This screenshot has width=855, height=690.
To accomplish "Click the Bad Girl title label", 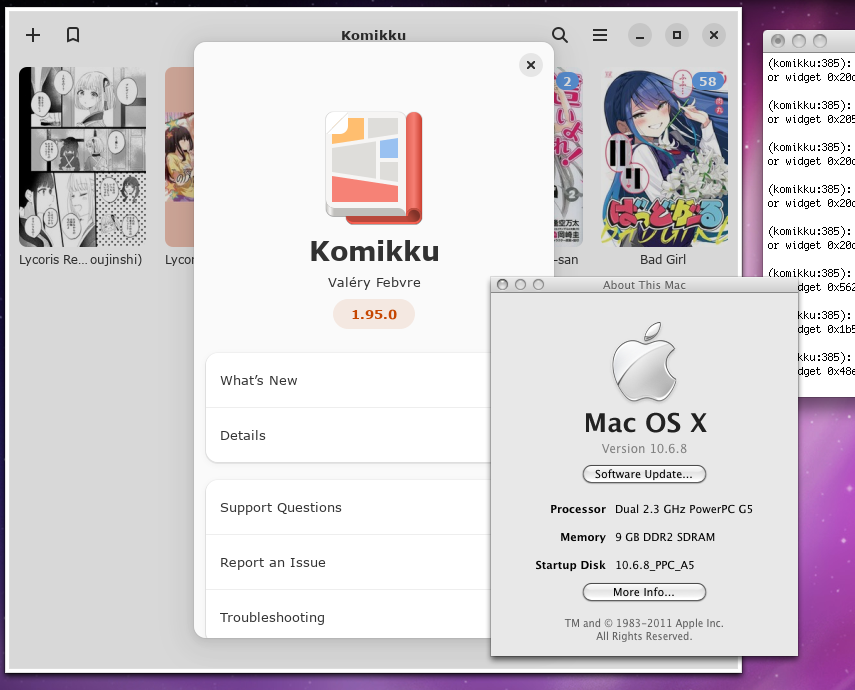I will (x=663, y=260).
